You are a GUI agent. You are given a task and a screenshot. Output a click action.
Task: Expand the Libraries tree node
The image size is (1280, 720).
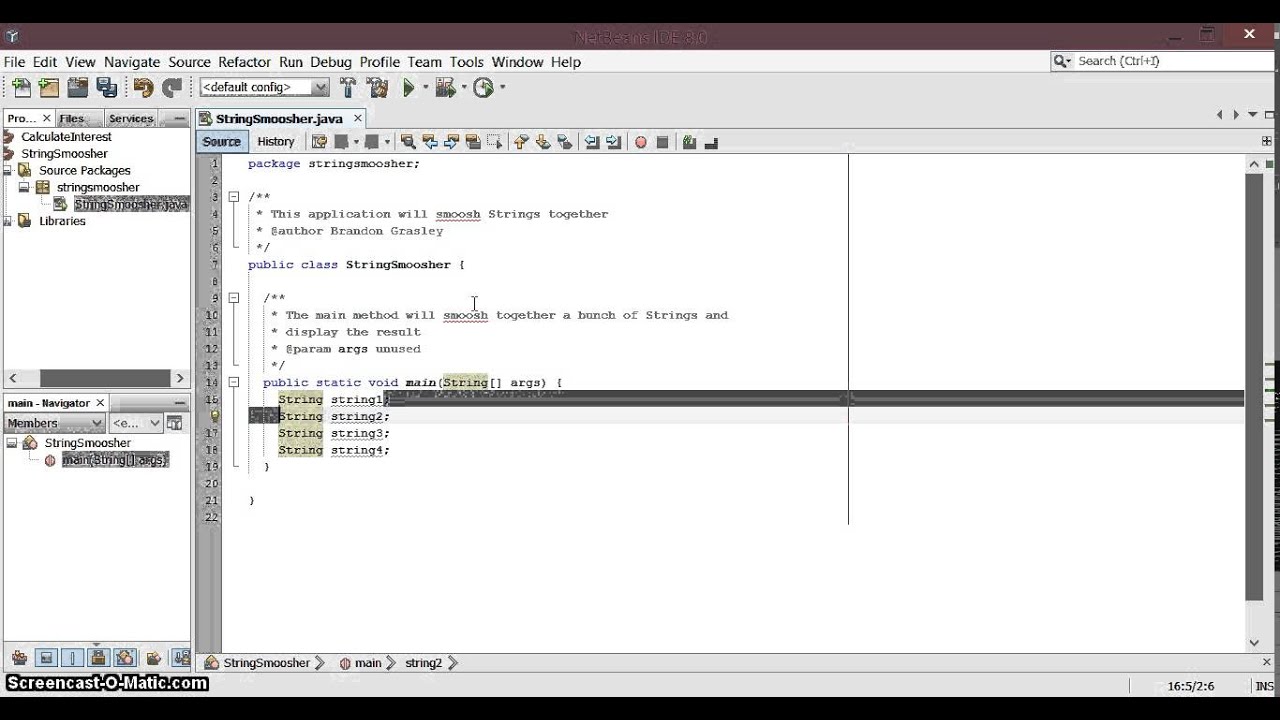10,221
